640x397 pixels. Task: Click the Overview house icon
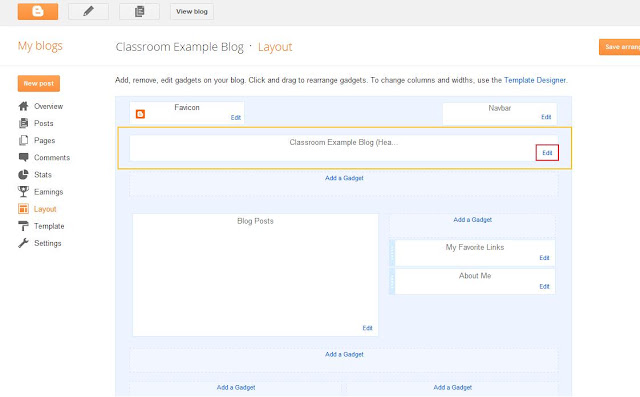(x=24, y=106)
